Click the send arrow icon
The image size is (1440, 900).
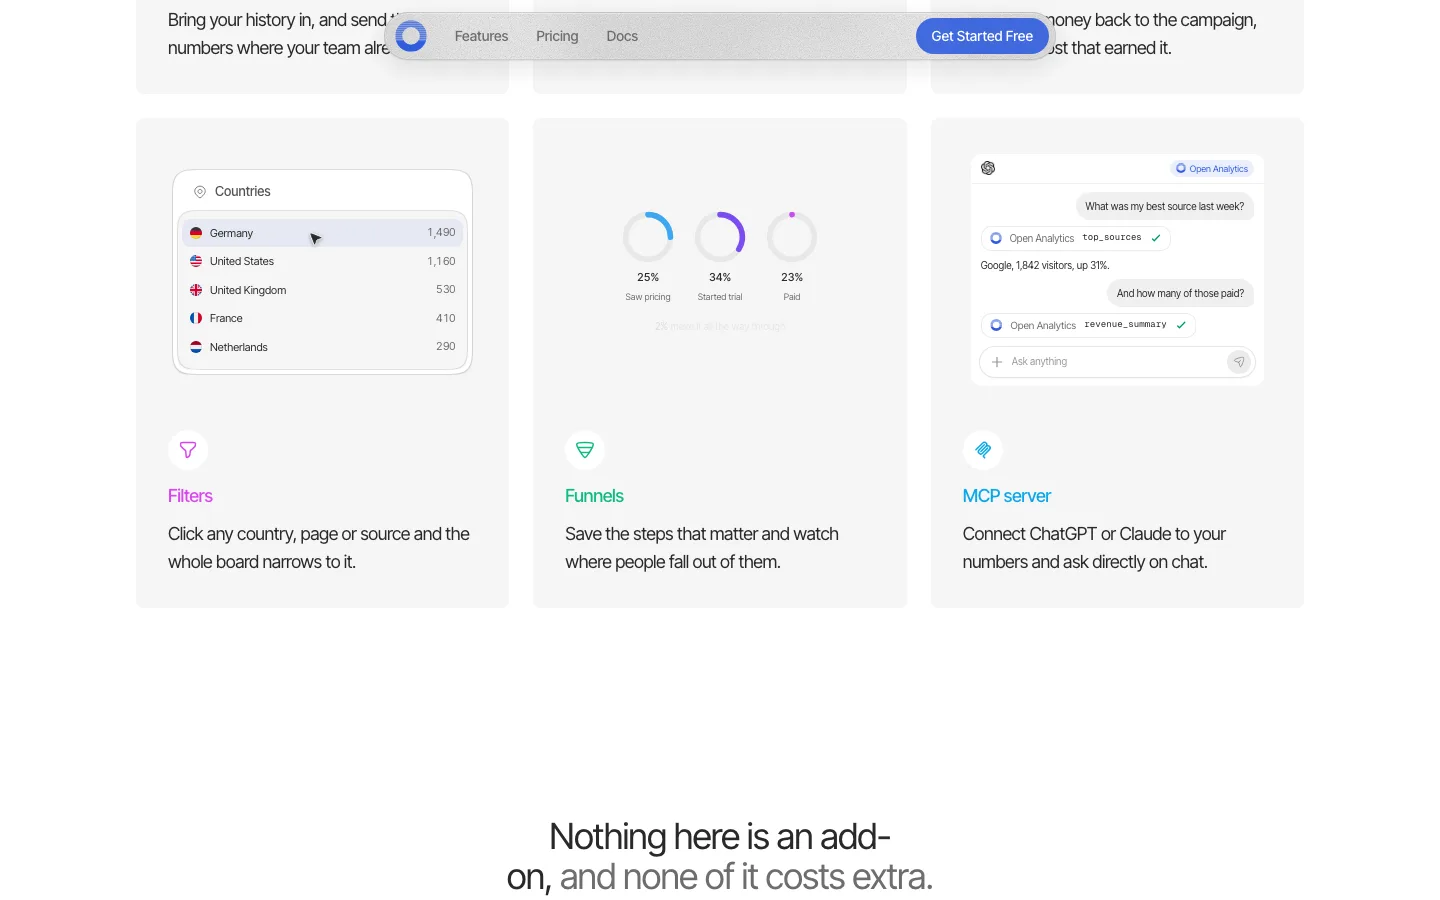click(x=1239, y=362)
